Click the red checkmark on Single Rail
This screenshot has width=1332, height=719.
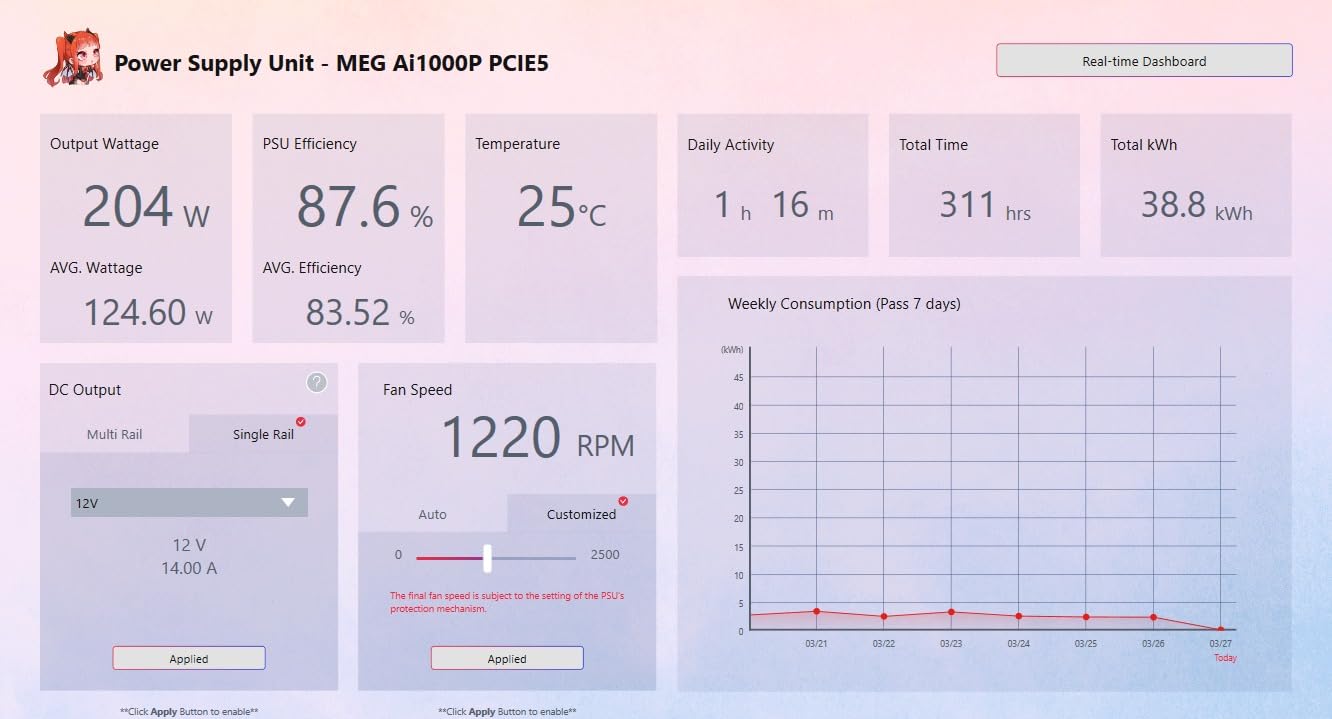(x=300, y=422)
